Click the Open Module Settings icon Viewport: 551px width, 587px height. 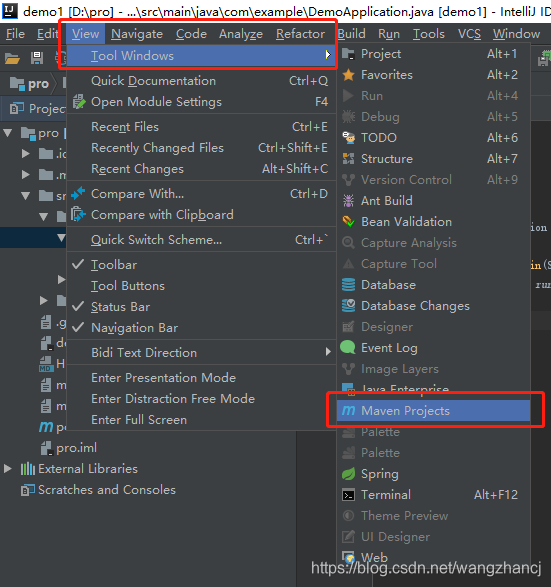pyautogui.click(x=79, y=102)
